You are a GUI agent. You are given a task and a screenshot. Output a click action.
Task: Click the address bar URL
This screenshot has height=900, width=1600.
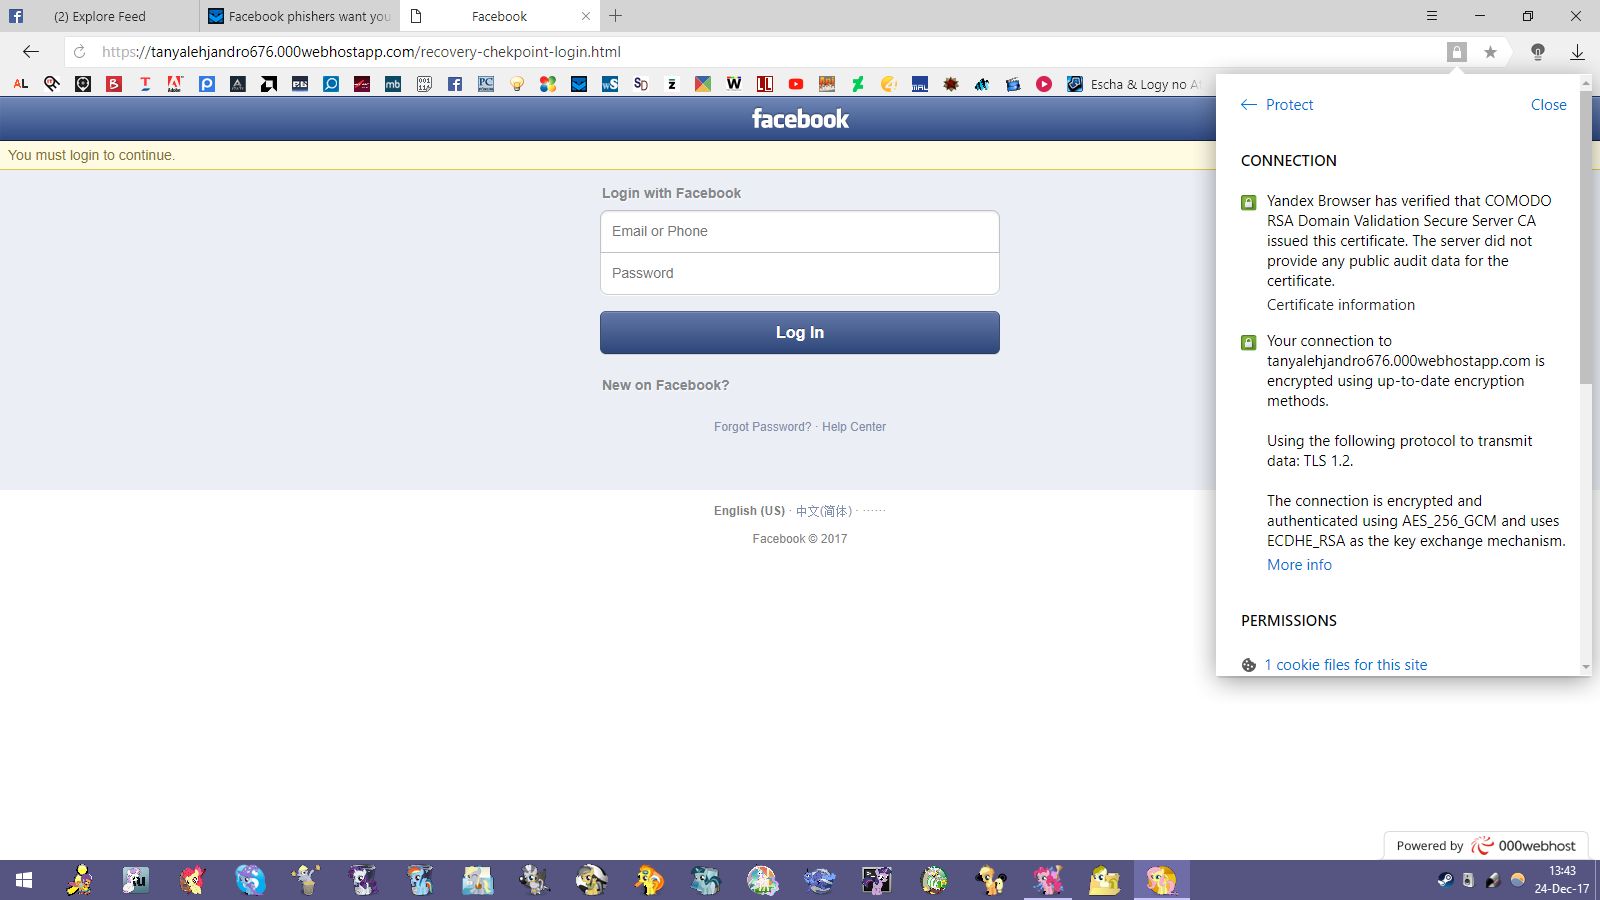point(361,52)
